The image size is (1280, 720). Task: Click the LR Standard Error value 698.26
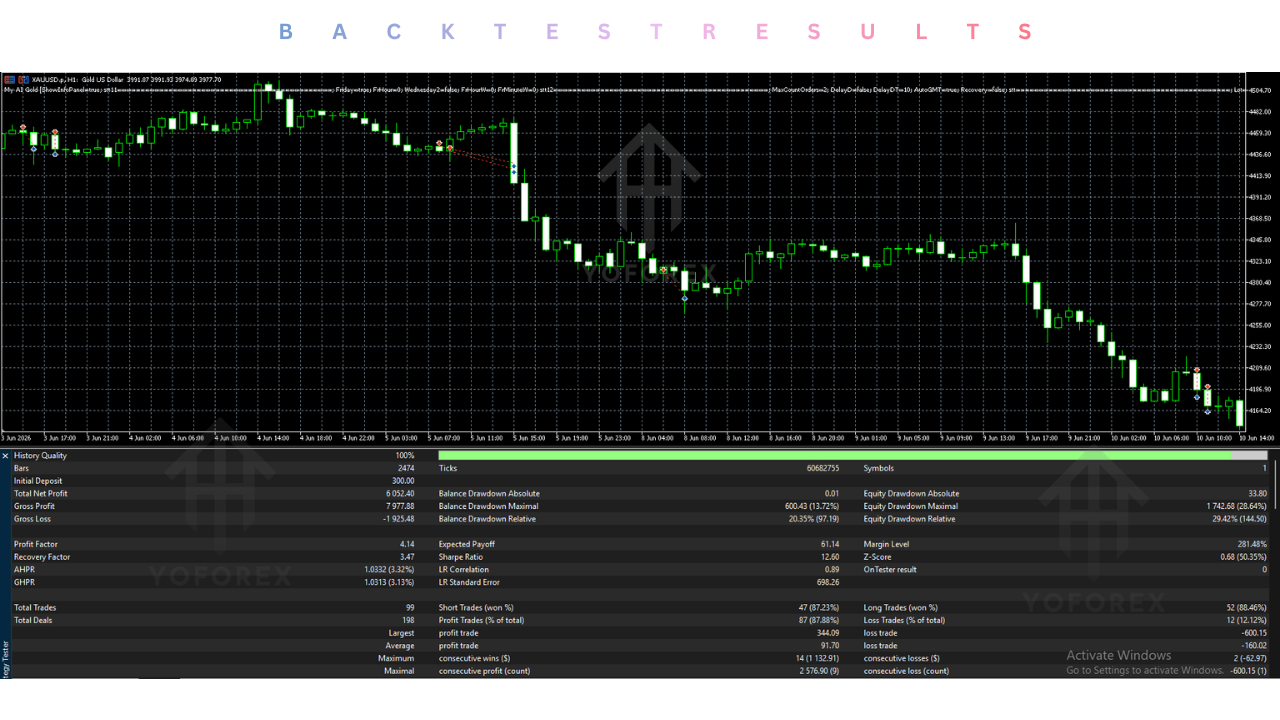[829, 583]
